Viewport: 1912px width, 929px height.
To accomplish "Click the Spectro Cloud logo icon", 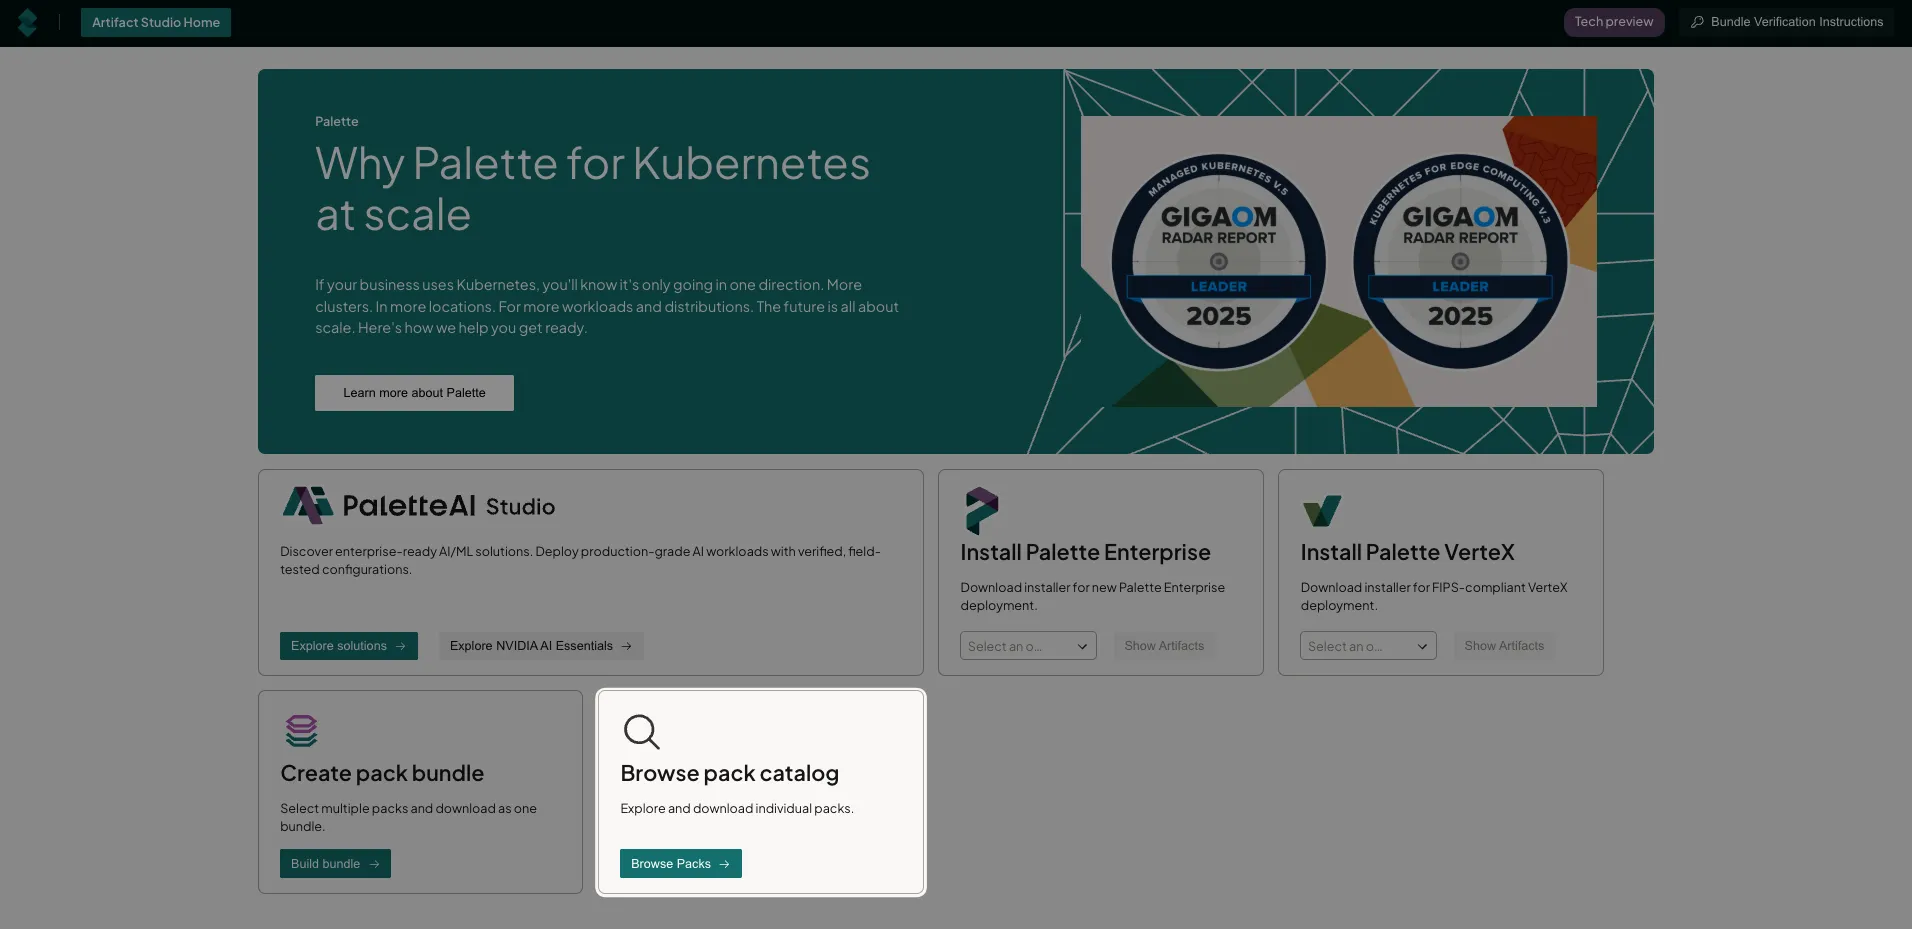I will tap(28, 23).
